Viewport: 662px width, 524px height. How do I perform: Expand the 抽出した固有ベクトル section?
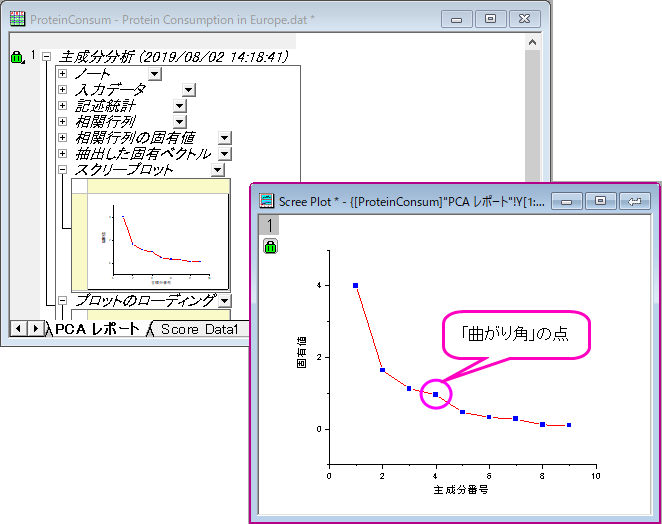(x=62, y=154)
